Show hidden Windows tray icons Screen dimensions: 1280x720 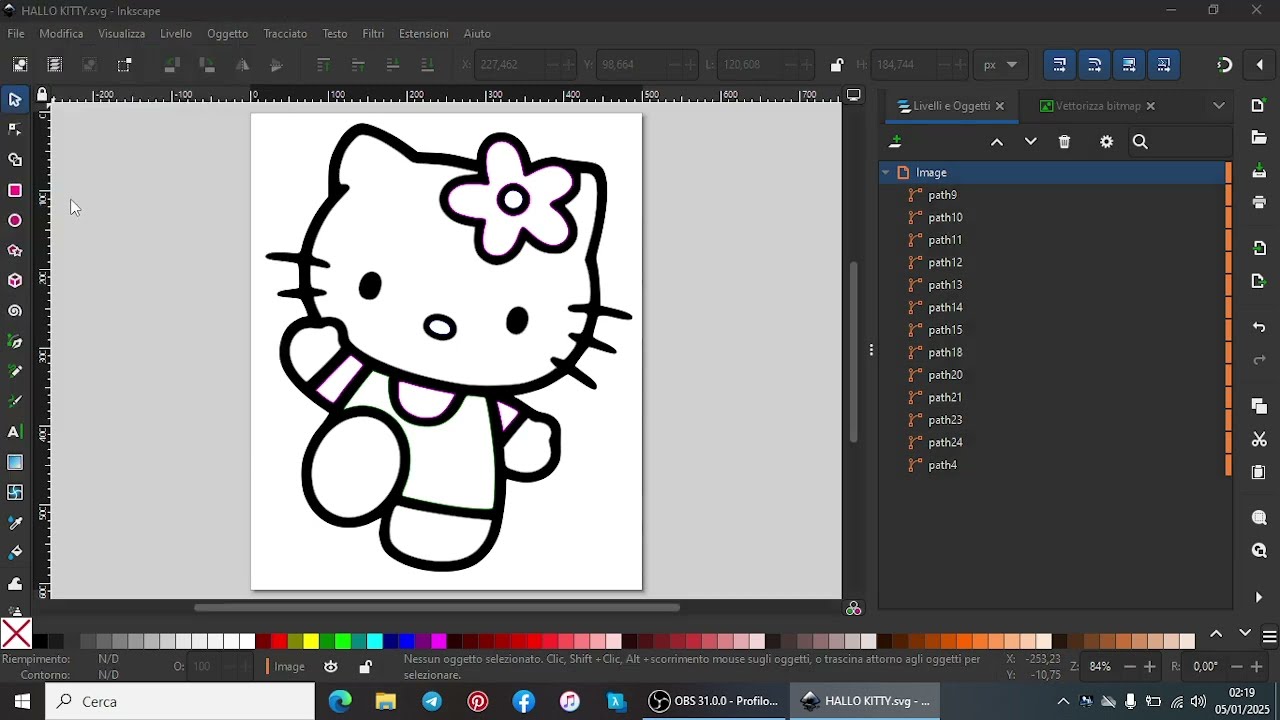tap(1063, 702)
